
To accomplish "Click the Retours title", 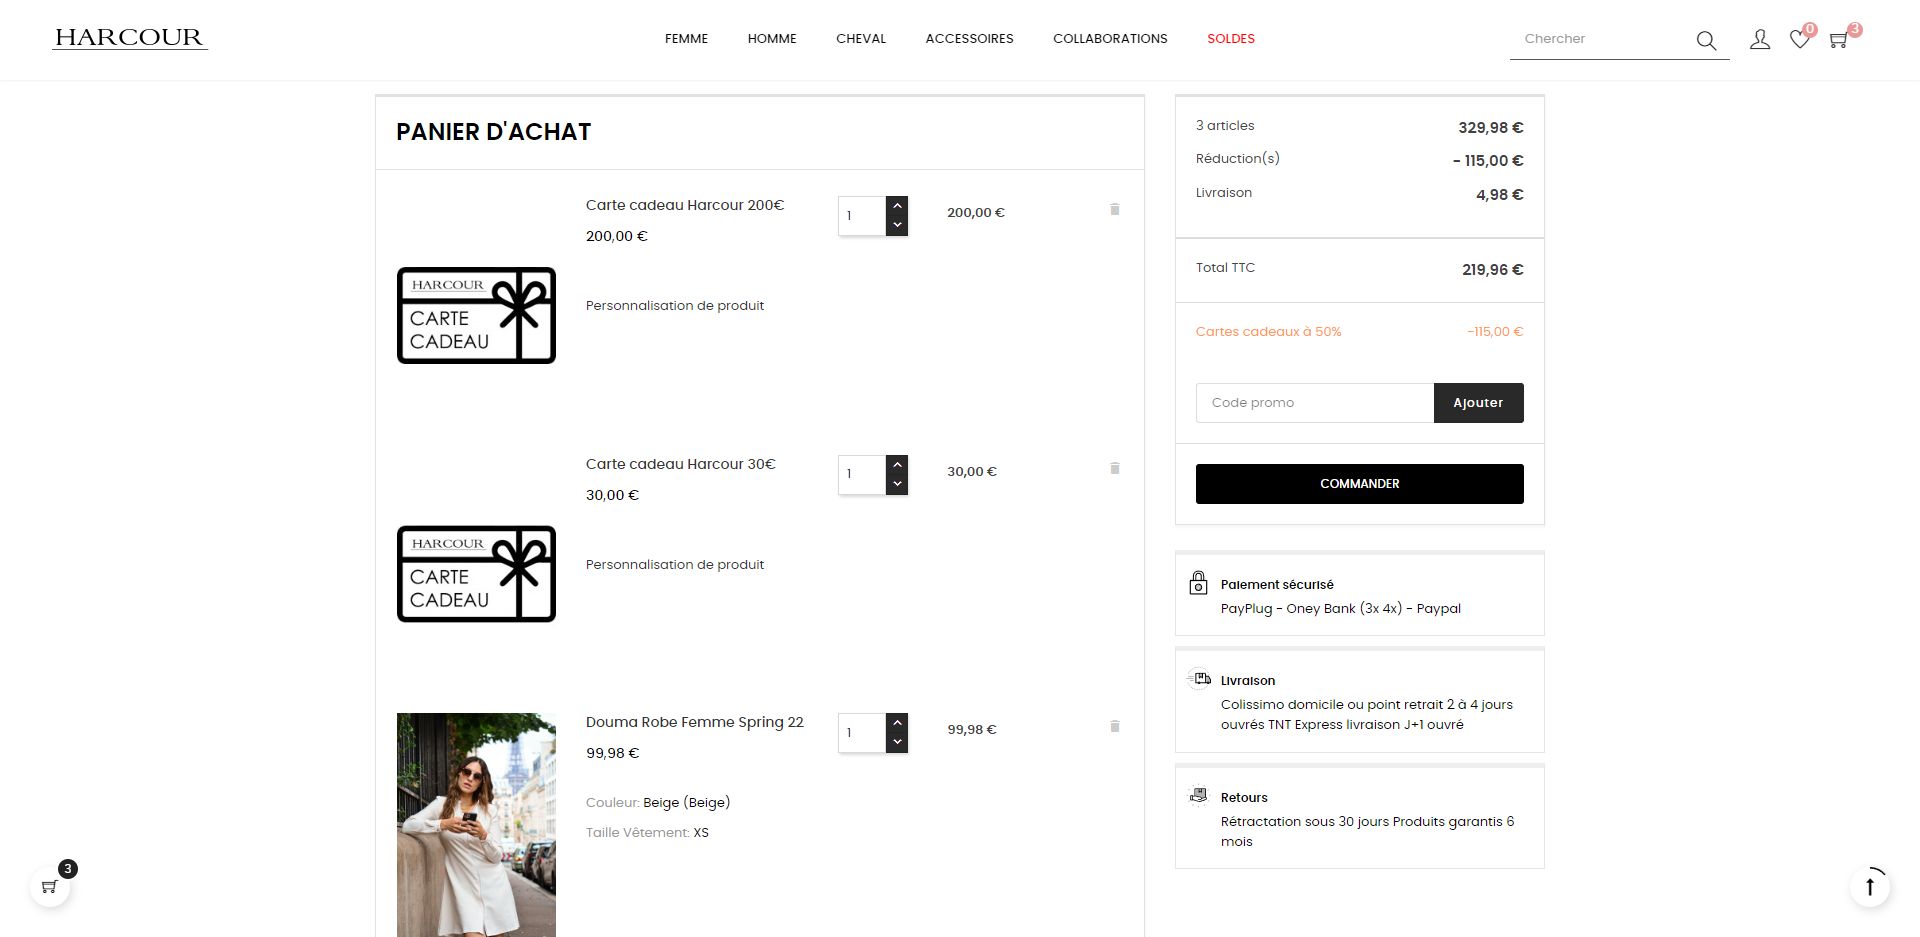I will pyautogui.click(x=1244, y=798).
